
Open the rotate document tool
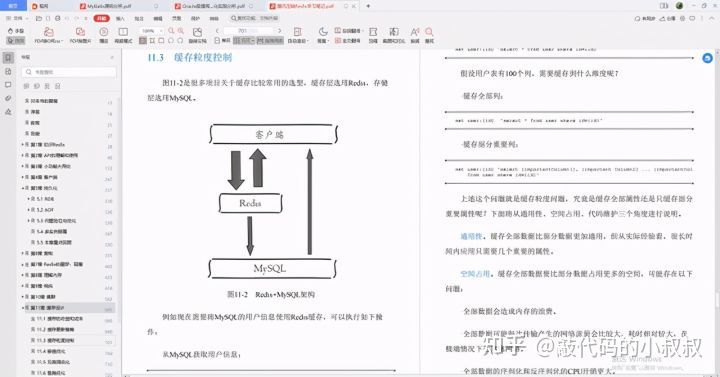[197, 35]
